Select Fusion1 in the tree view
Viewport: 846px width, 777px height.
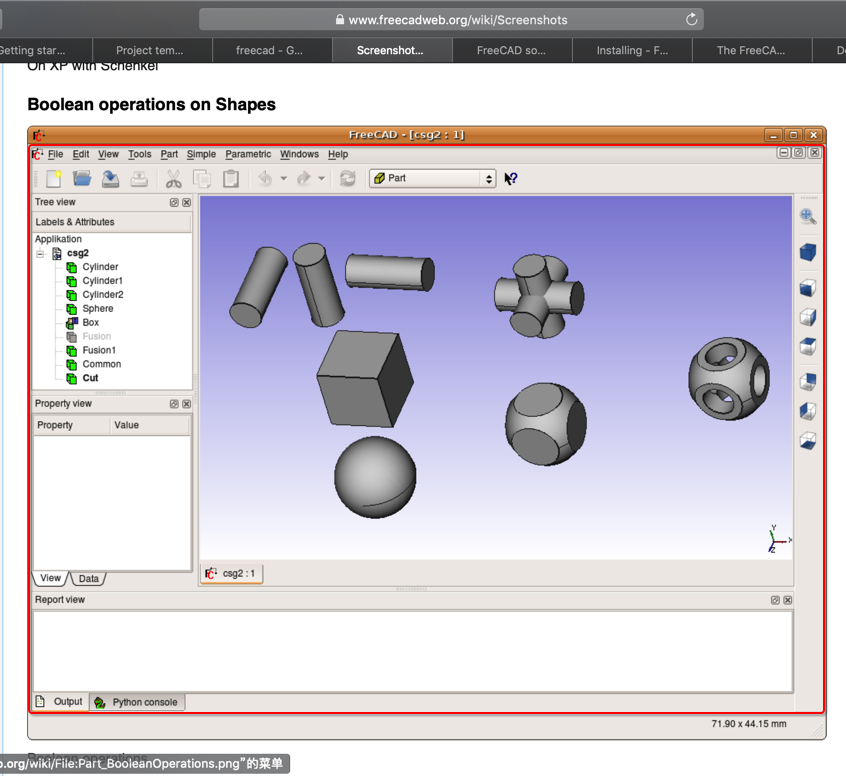point(99,350)
